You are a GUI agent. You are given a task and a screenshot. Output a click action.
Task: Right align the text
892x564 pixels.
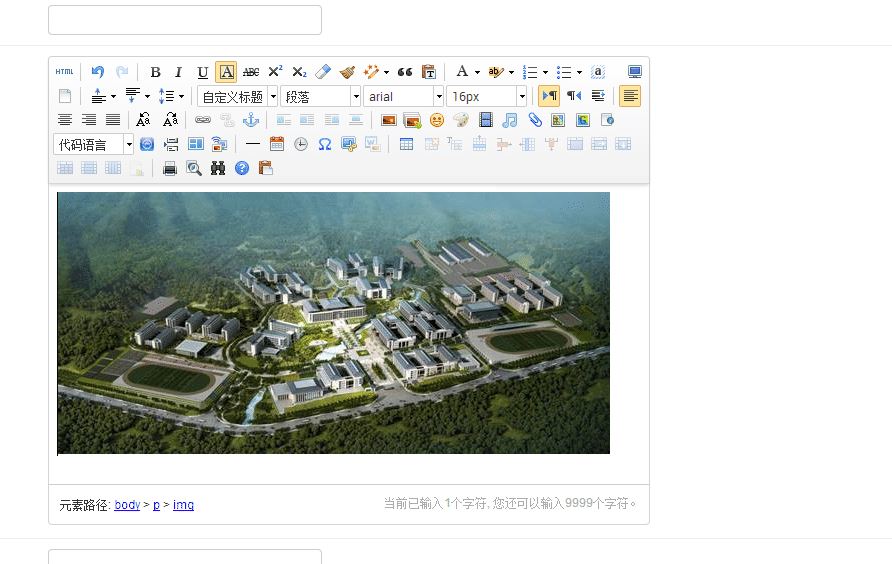point(89,120)
